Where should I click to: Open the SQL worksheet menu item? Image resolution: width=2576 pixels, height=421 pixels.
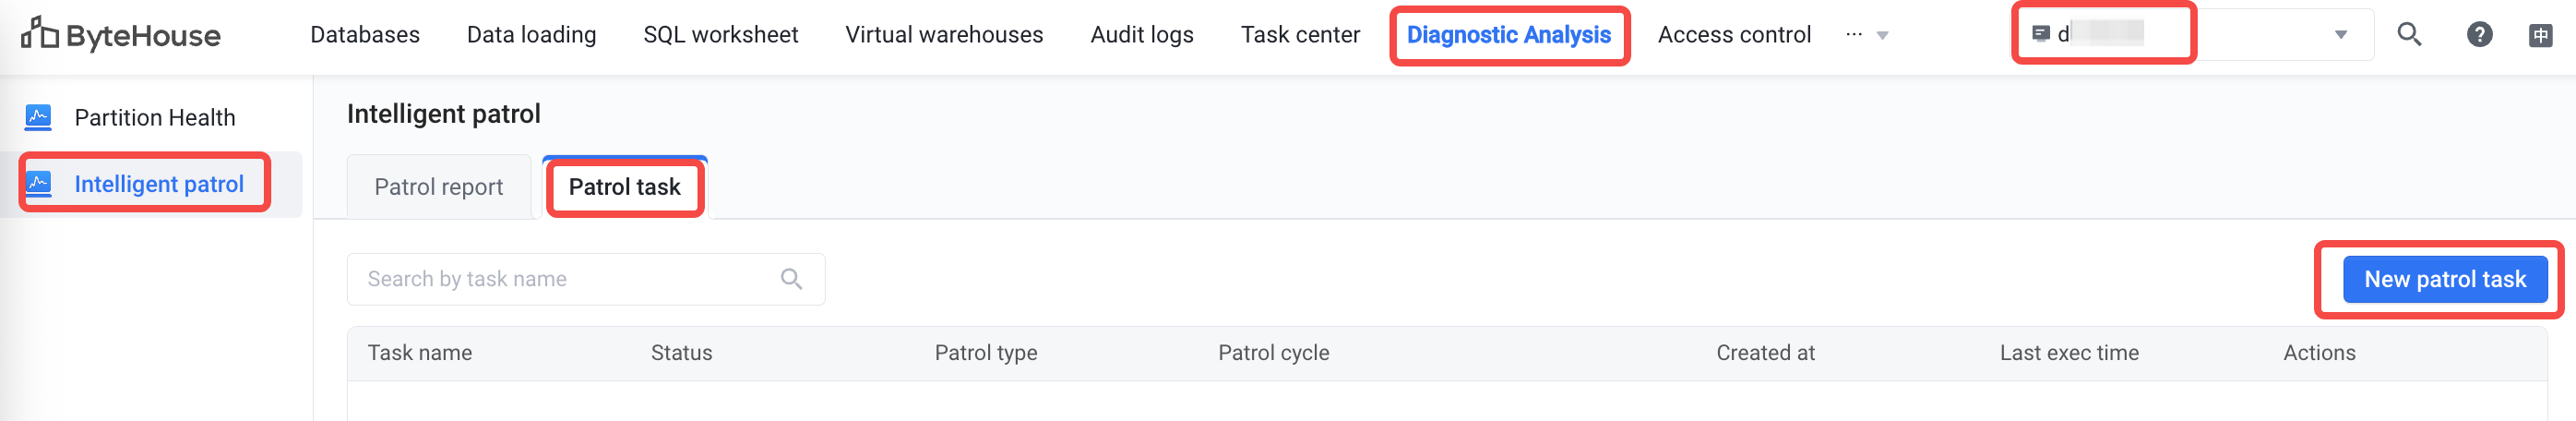721,35
